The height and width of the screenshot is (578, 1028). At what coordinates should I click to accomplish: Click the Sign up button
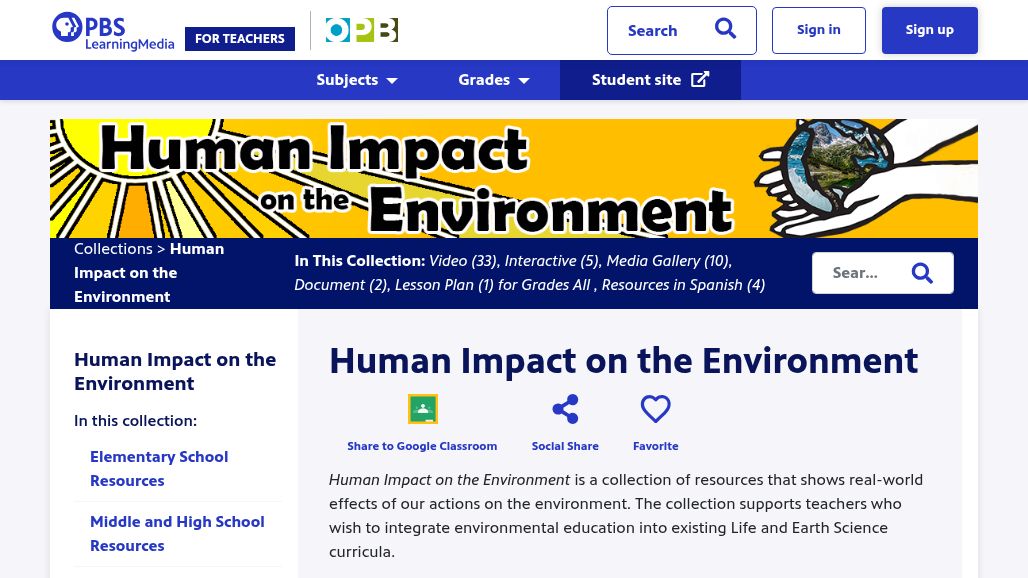click(929, 29)
